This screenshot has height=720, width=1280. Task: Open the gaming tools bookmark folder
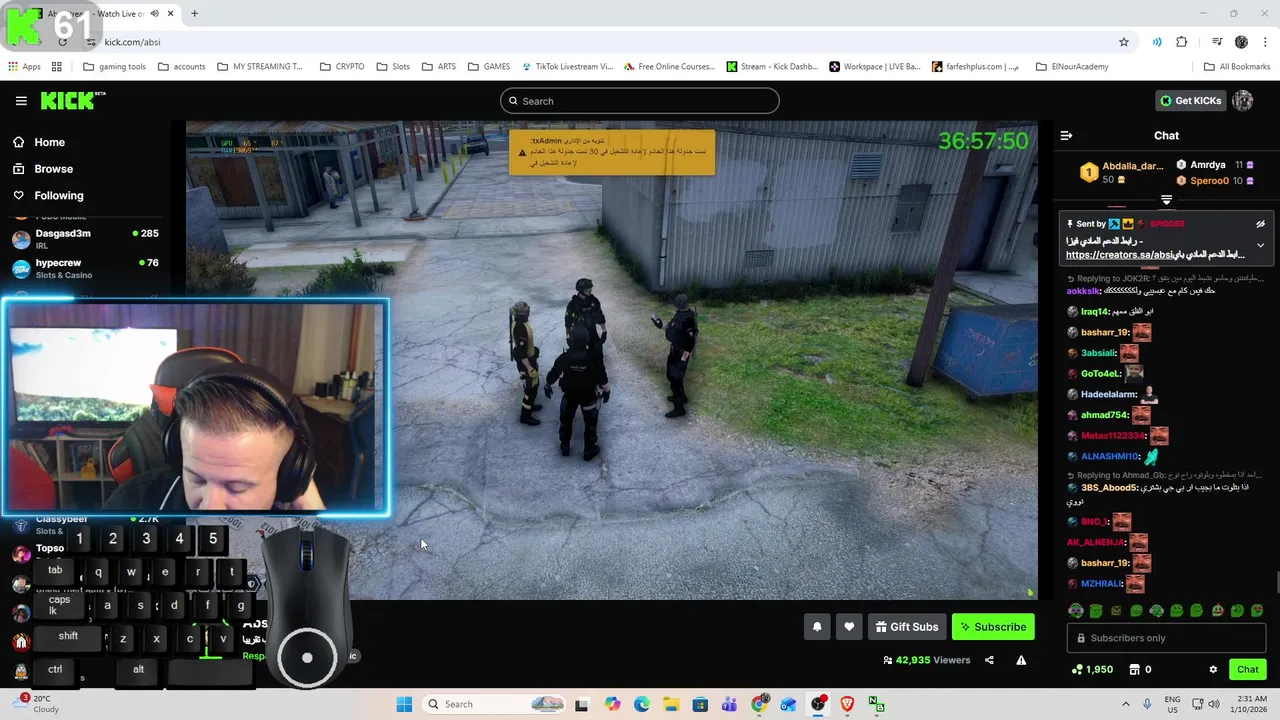(x=115, y=67)
